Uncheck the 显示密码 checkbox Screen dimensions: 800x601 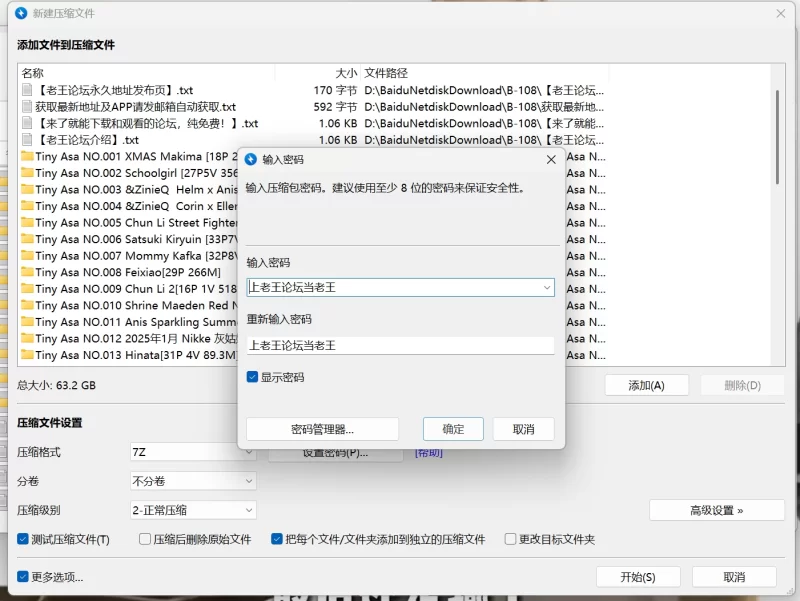[x=253, y=377]
